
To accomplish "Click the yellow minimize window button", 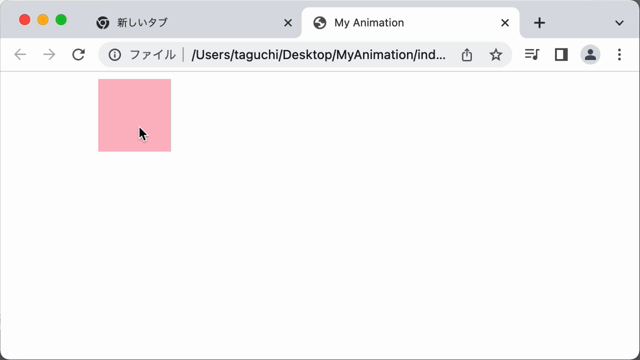I will pos(43,20).
